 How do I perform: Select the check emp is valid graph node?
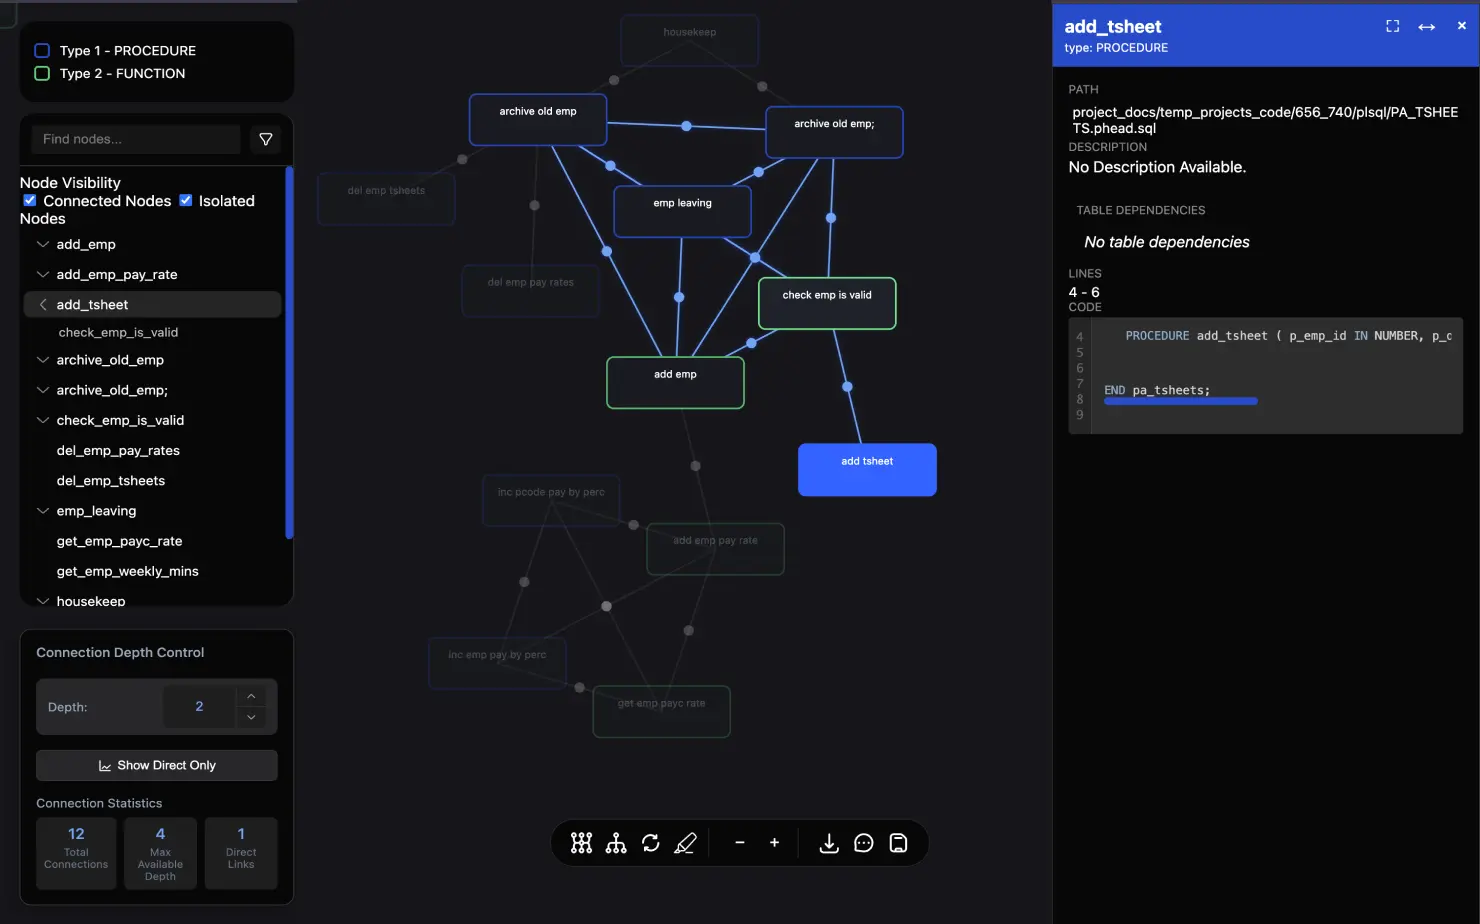point(827,303)
